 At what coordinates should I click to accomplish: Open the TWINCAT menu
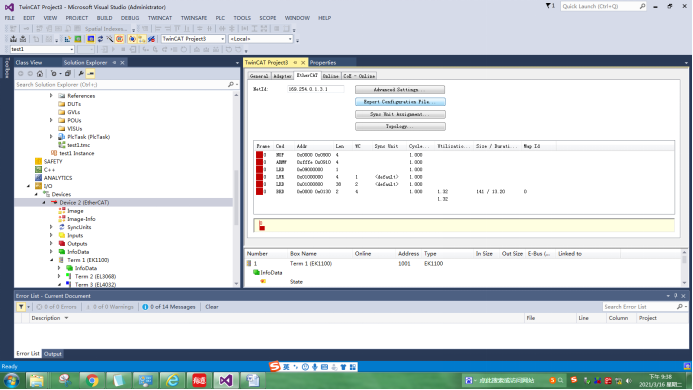pyautogui.click(x=160, y=18)
